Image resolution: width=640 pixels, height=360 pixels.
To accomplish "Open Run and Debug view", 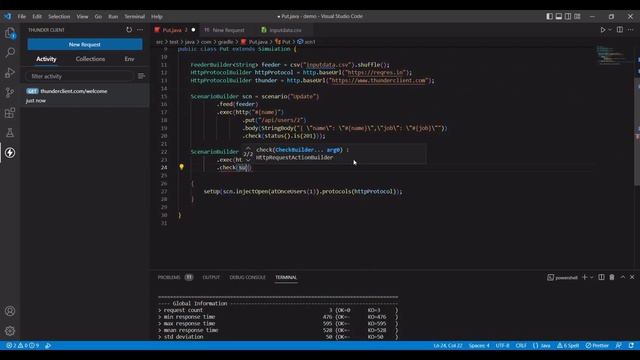I will point(10,73).
